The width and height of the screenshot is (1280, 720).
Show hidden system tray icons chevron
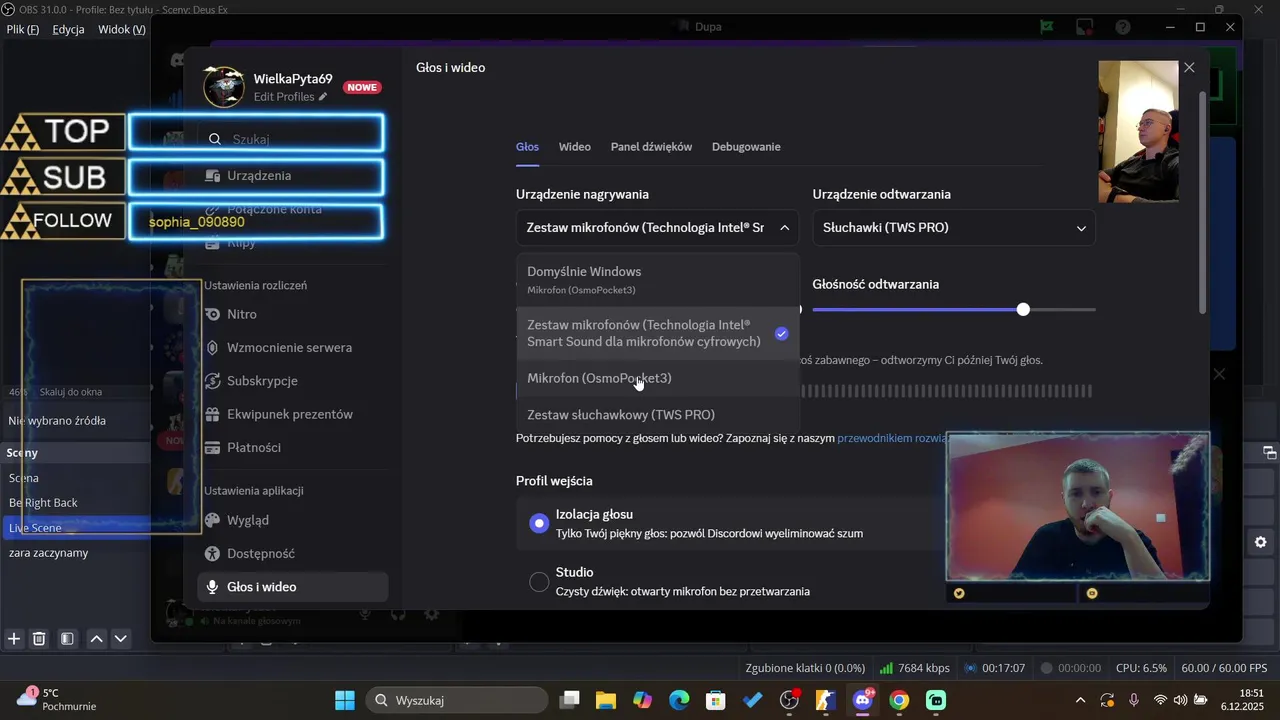click(1079, 700)
